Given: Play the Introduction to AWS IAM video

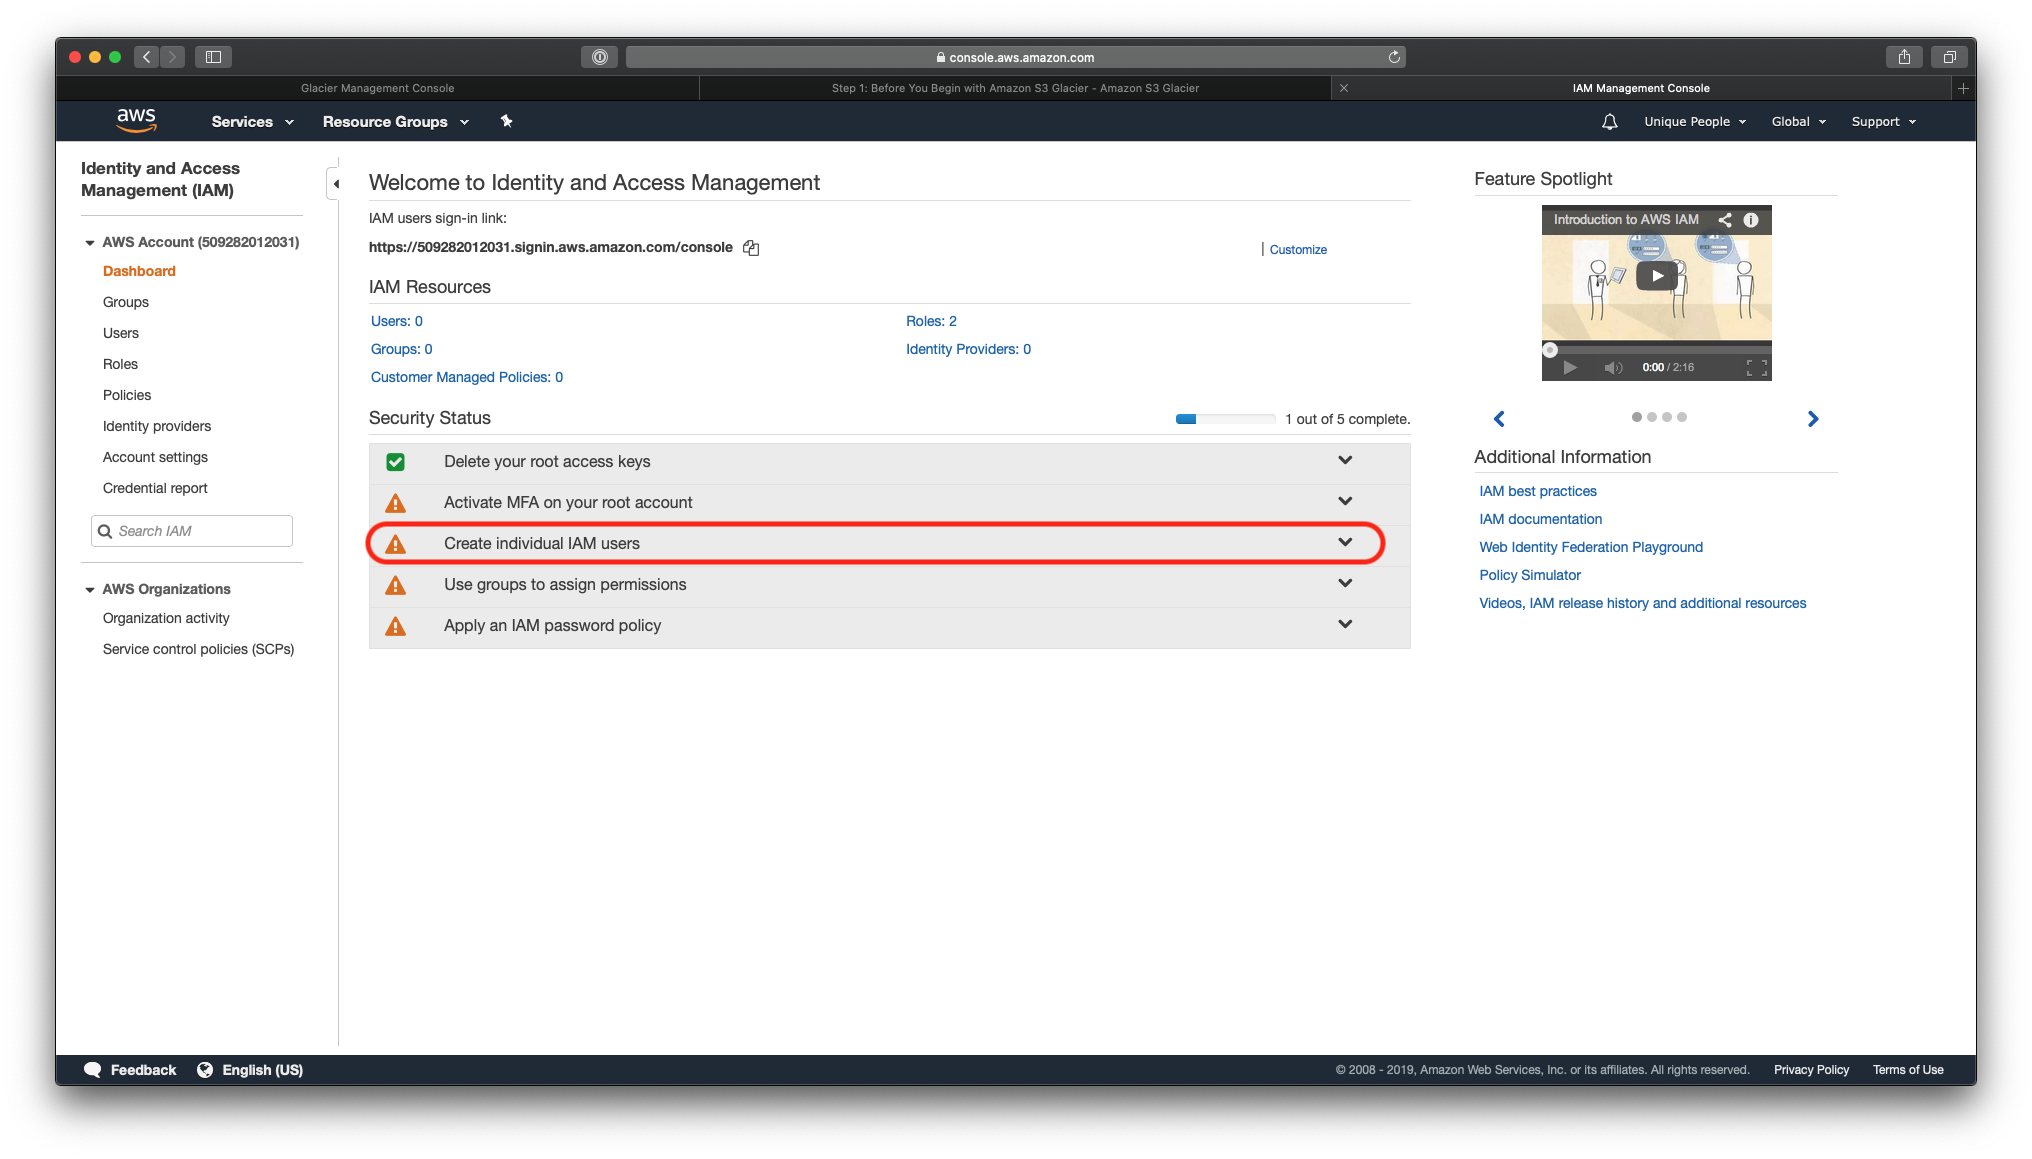Looking at the screenshot, I should click(1656, 276).
